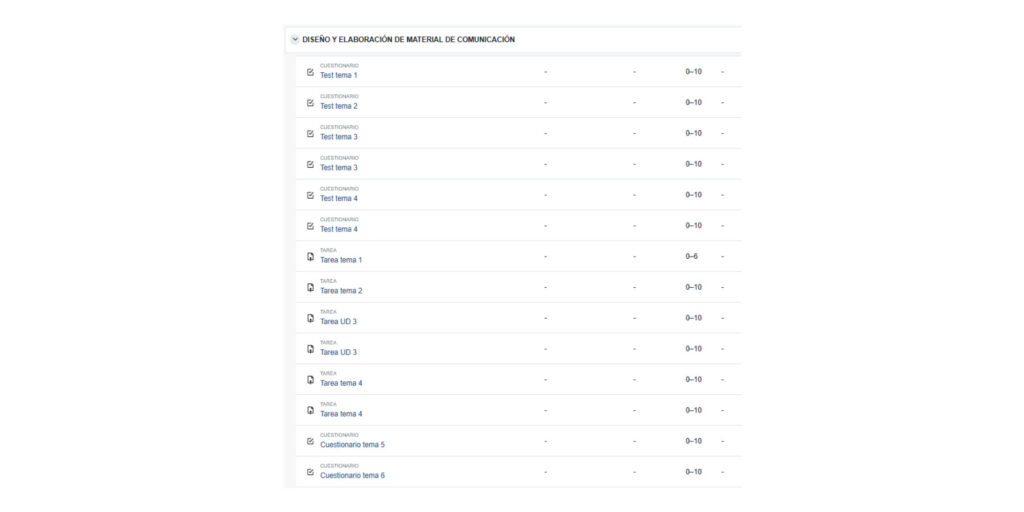The image size is (1024, 512).
Task: Click the quiz icon beside Cuestionario tema 5
Action: tap(310, 441)
